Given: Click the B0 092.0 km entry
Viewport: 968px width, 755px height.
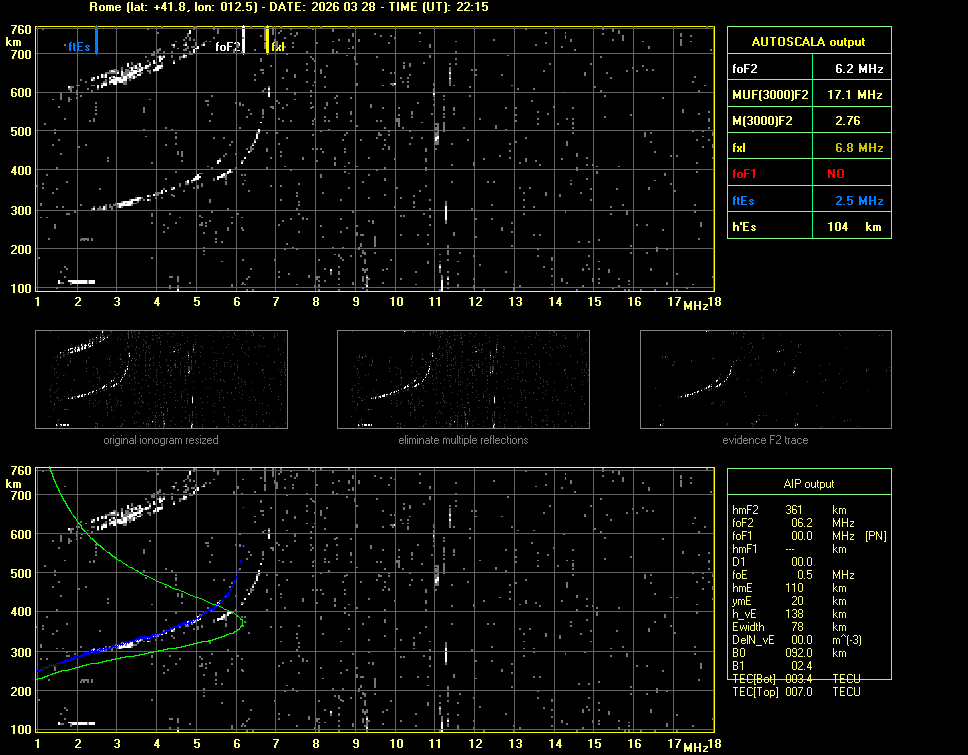Looking at the screenshot, I should [x=775, y=653].
